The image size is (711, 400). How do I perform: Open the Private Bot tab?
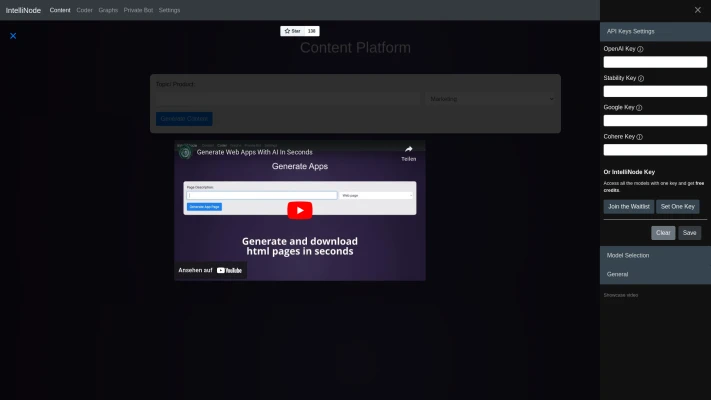[138, 10]
